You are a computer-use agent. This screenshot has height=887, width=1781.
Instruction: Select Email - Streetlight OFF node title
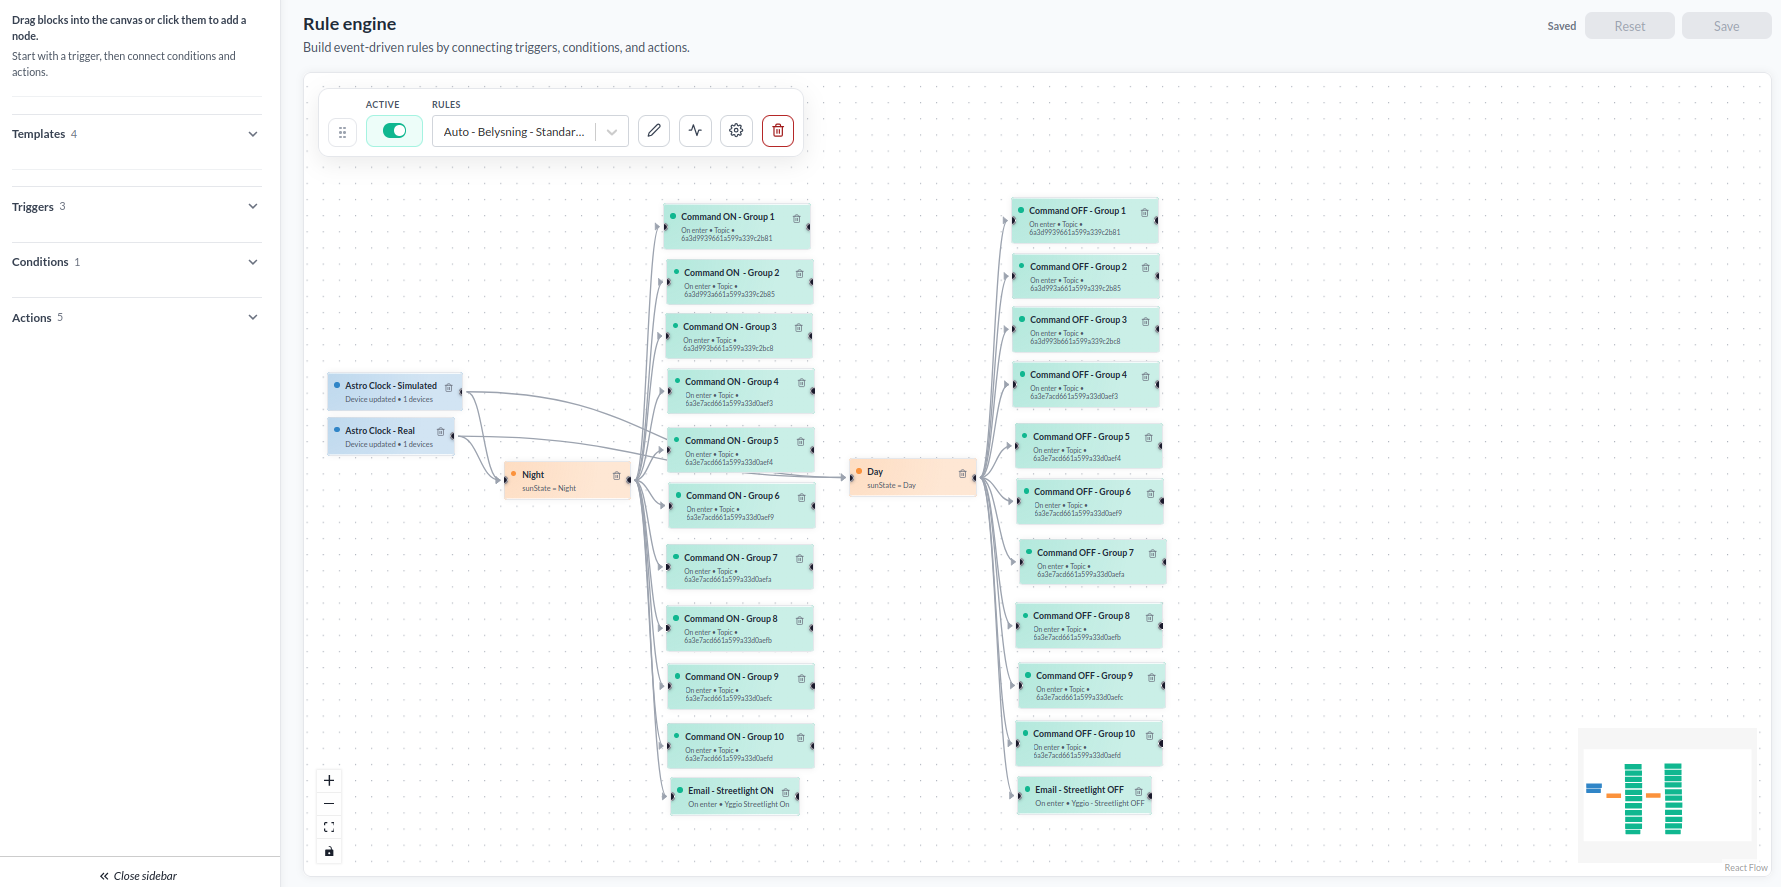pyautogui.click(x=1079, y=790)
